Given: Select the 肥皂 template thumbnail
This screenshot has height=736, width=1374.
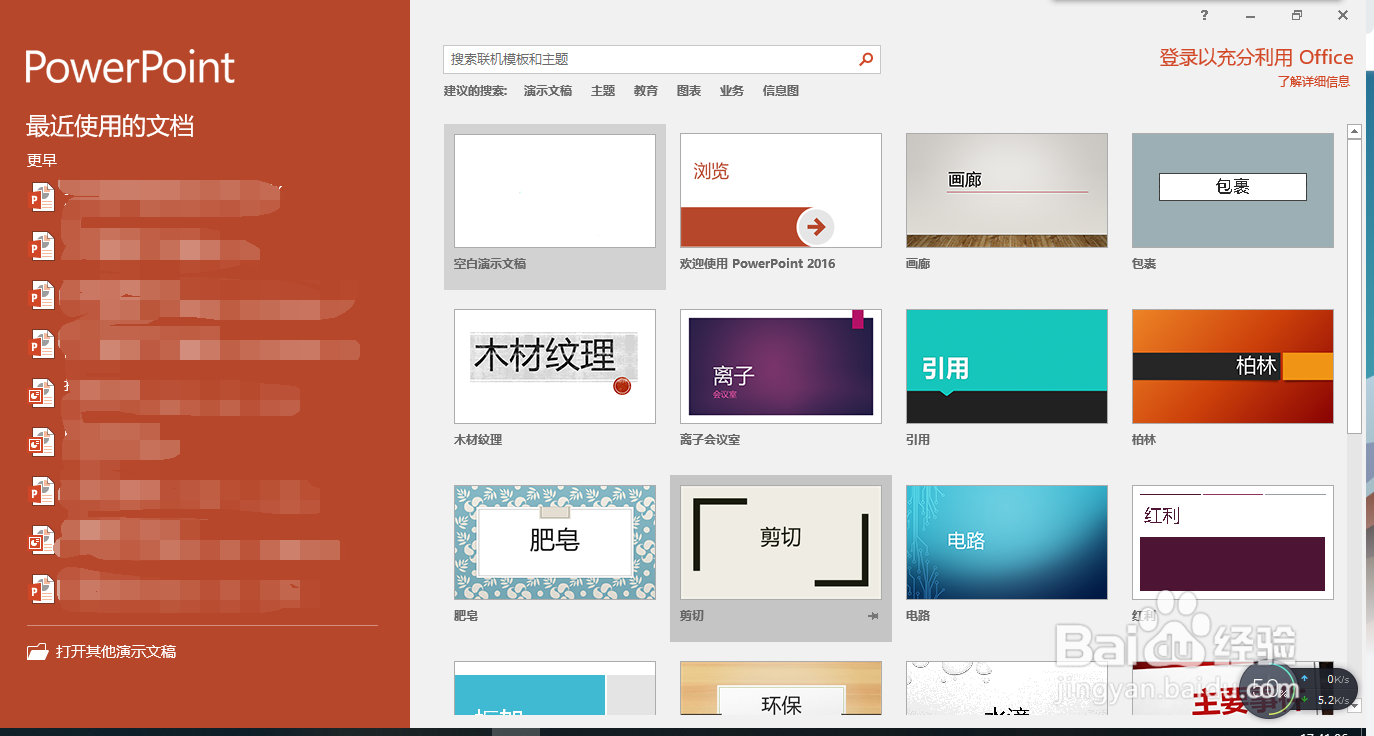Looking at the screenshot, I should (x=555, y=543).
